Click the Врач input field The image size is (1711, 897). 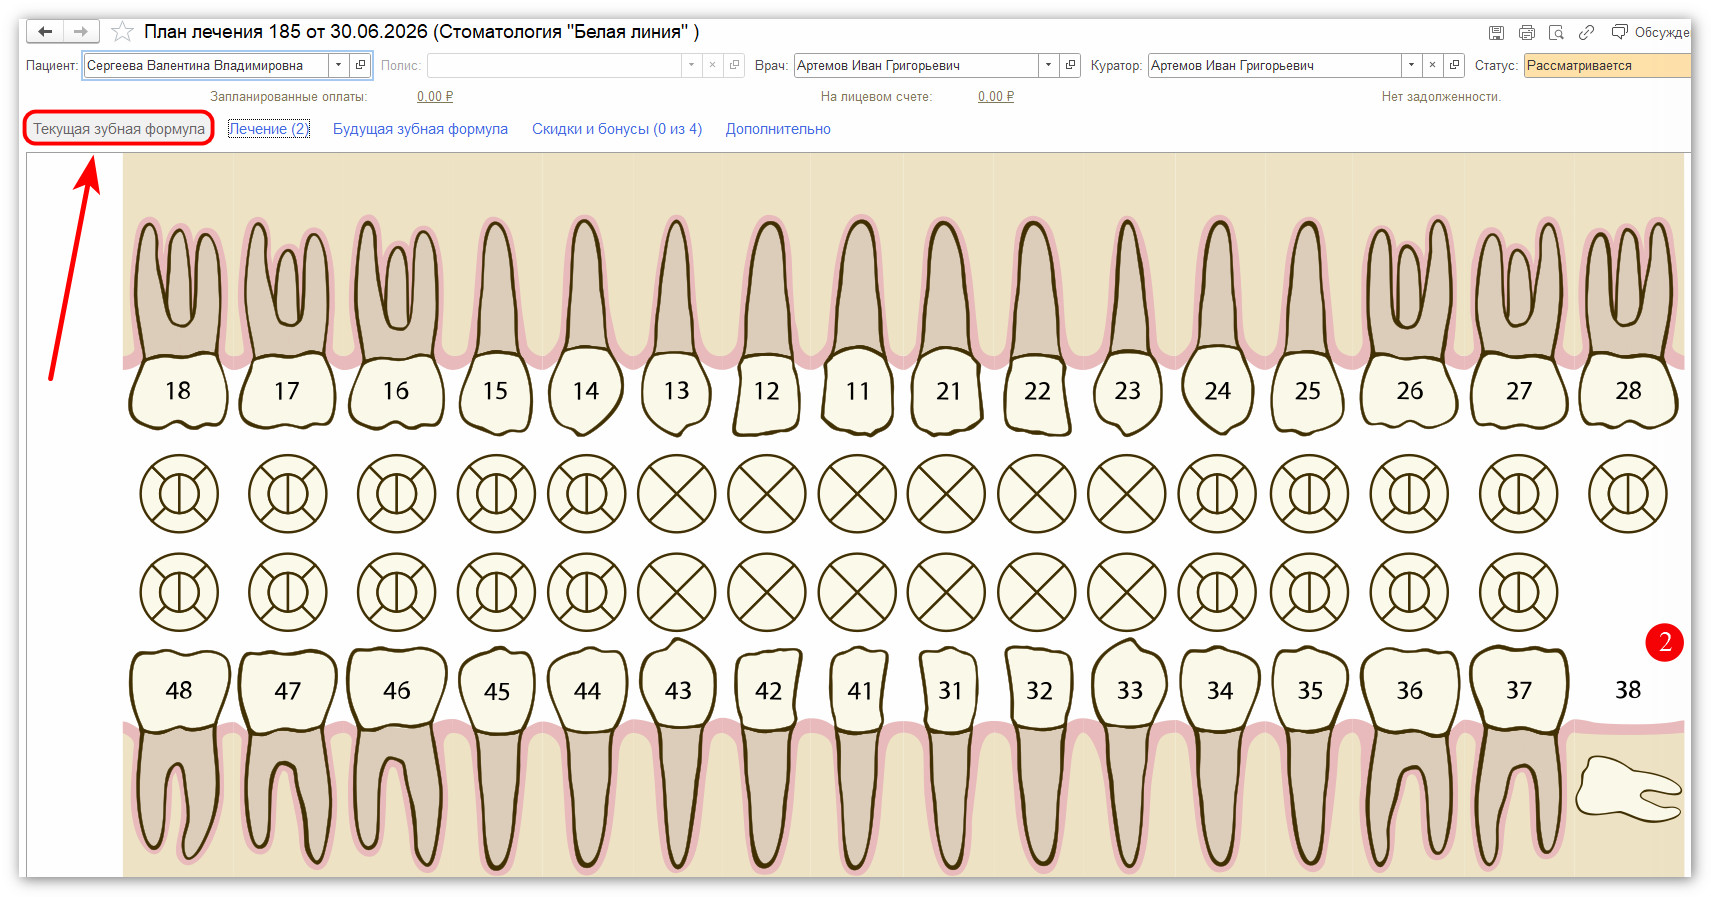click(x=916, y=65)
